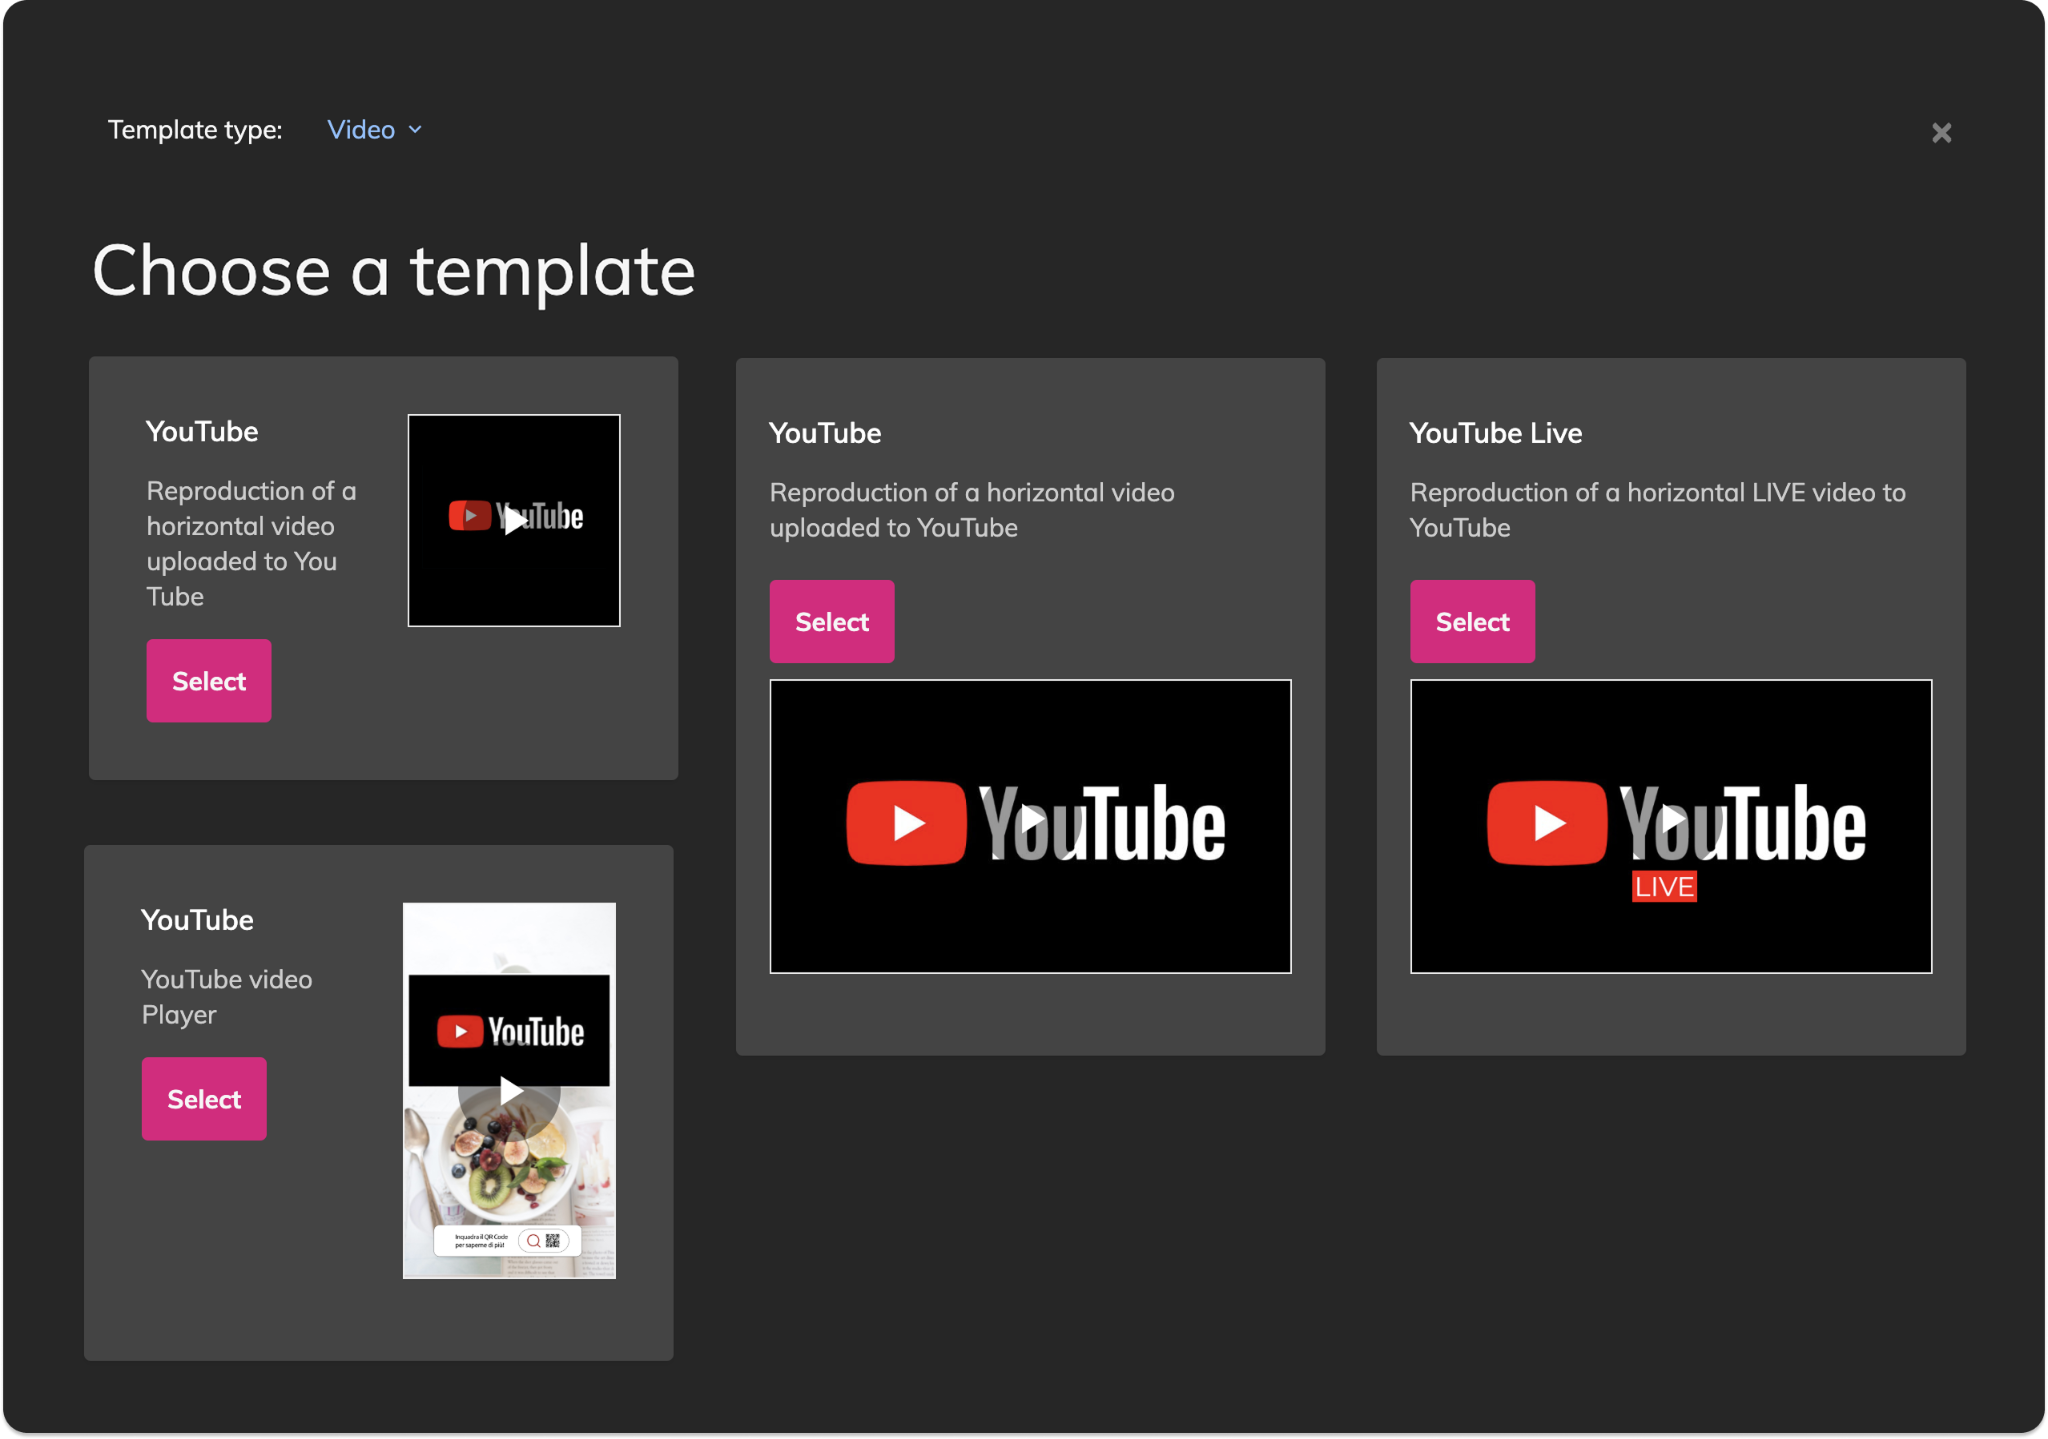Click the 'YouTube Live' card title

click(x=1496, y=433)
